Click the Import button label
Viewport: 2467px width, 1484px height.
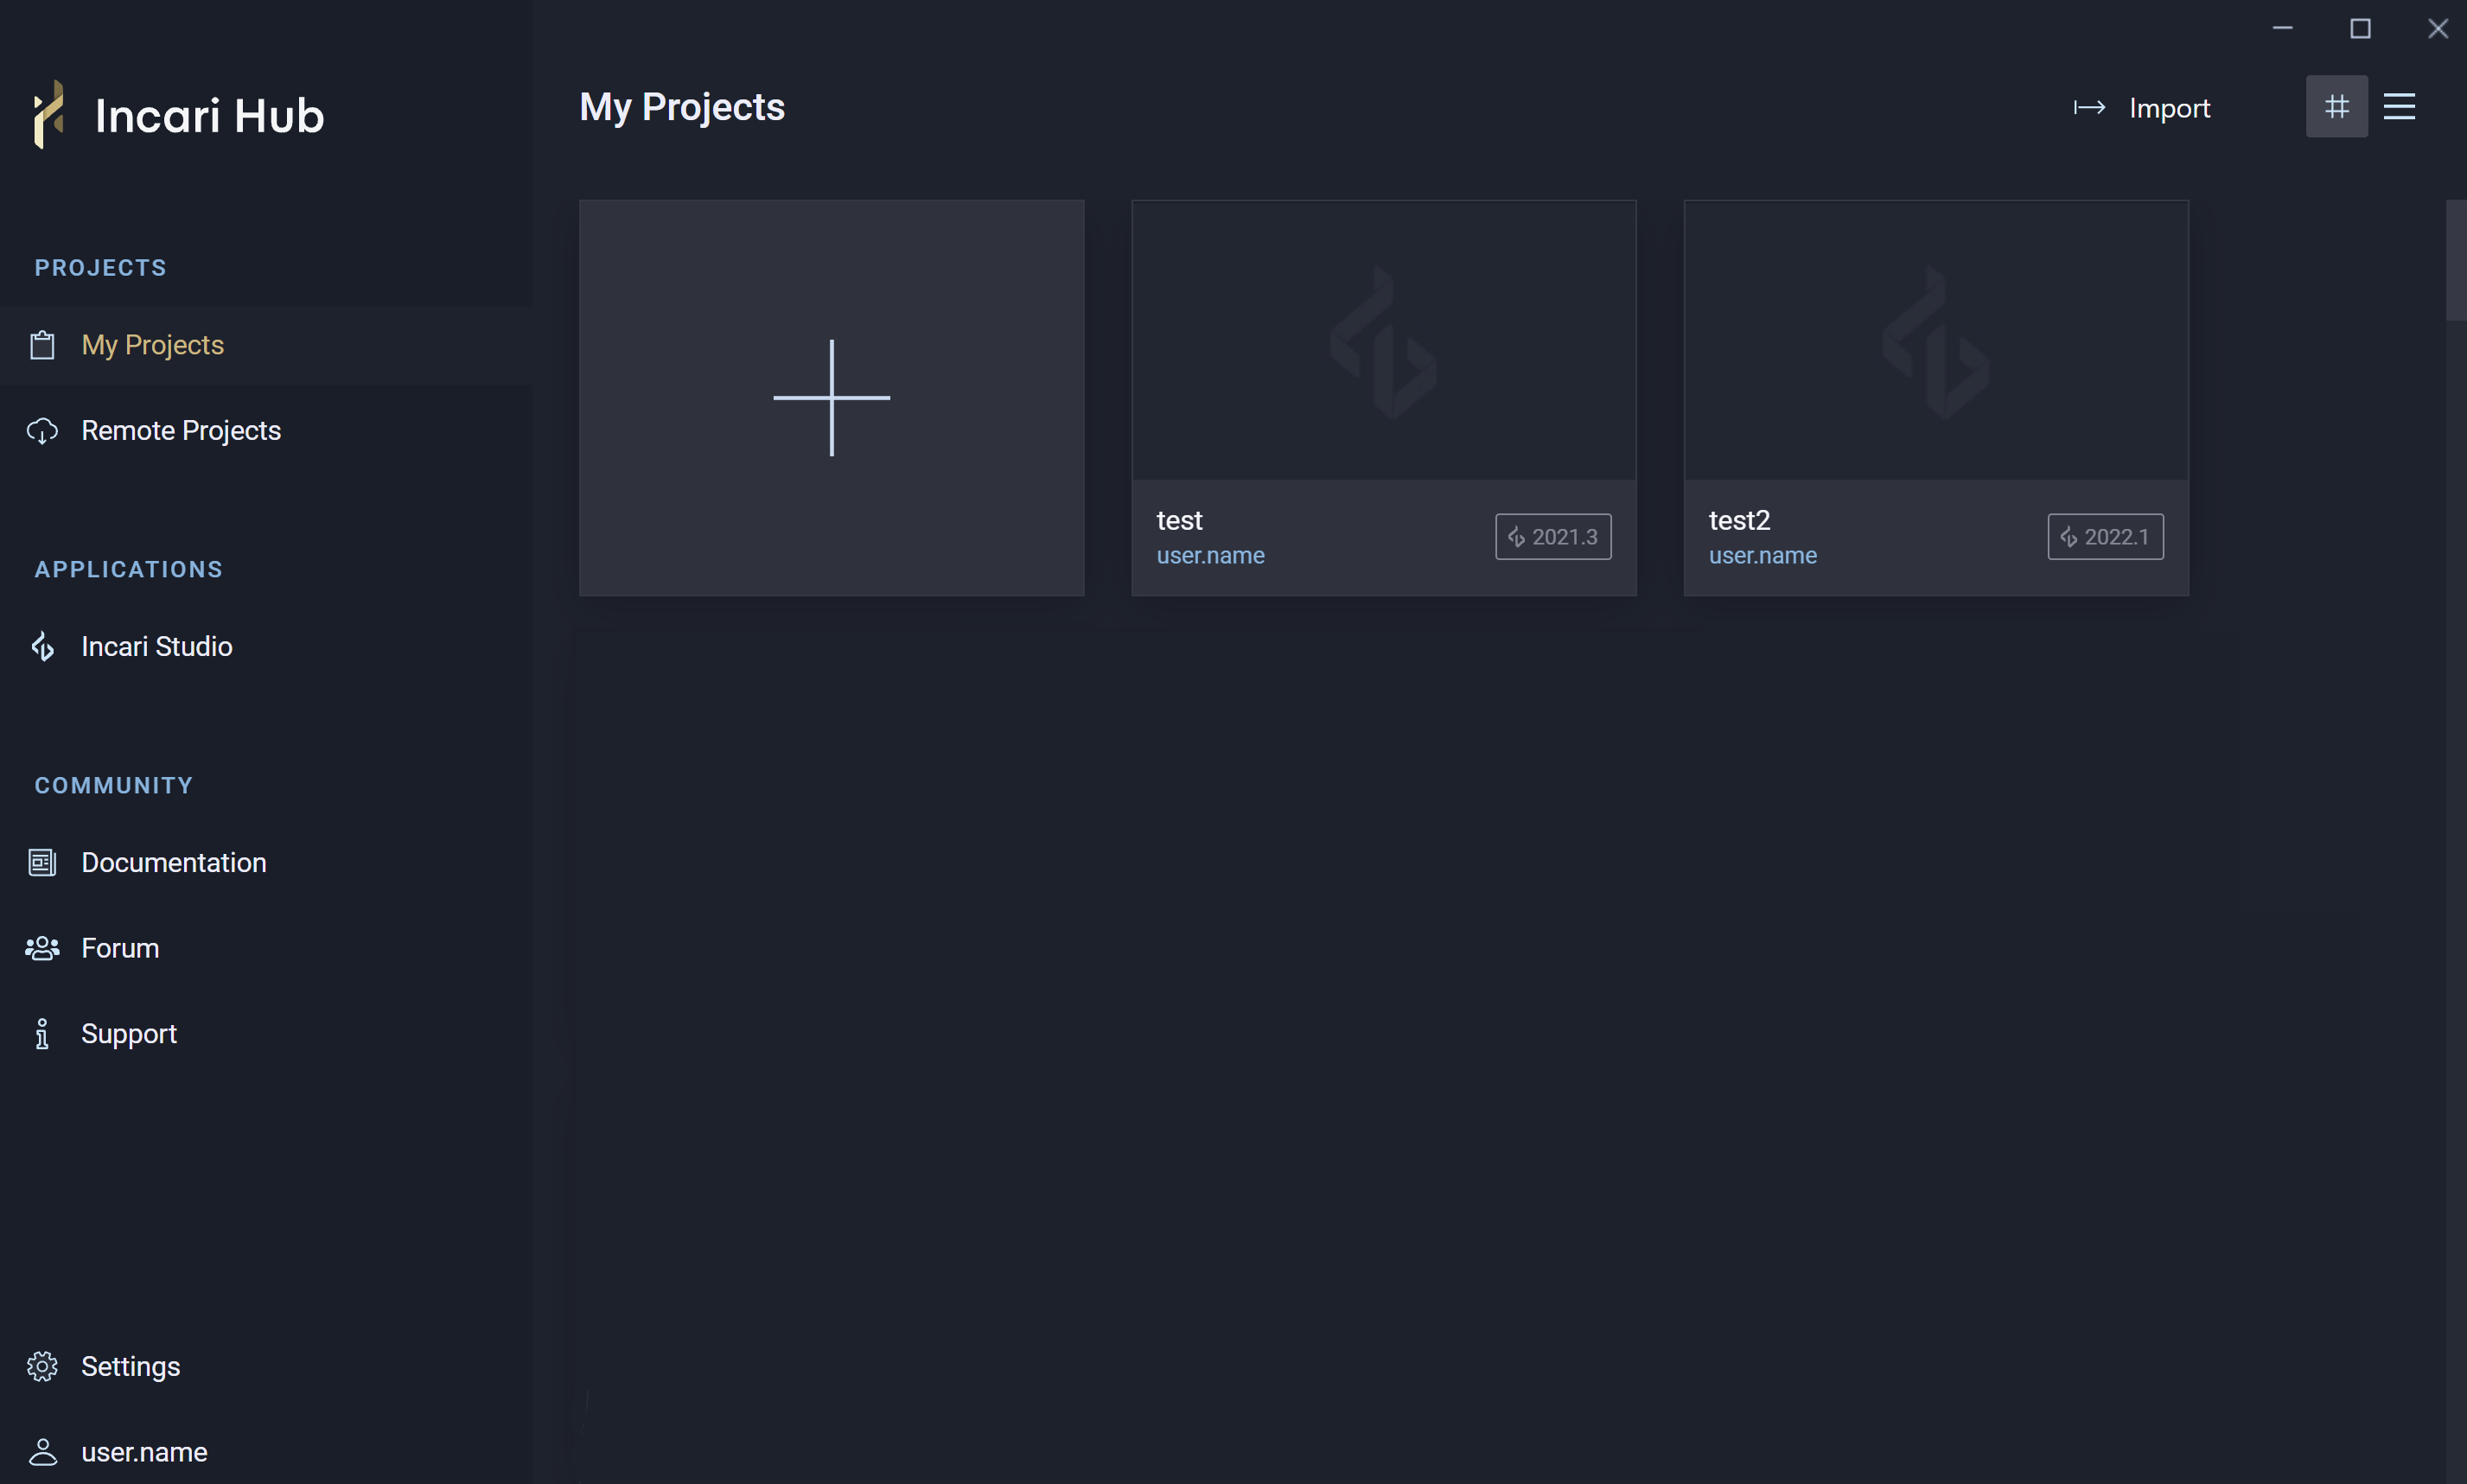pyautogui.click(x=2169, y=108)
